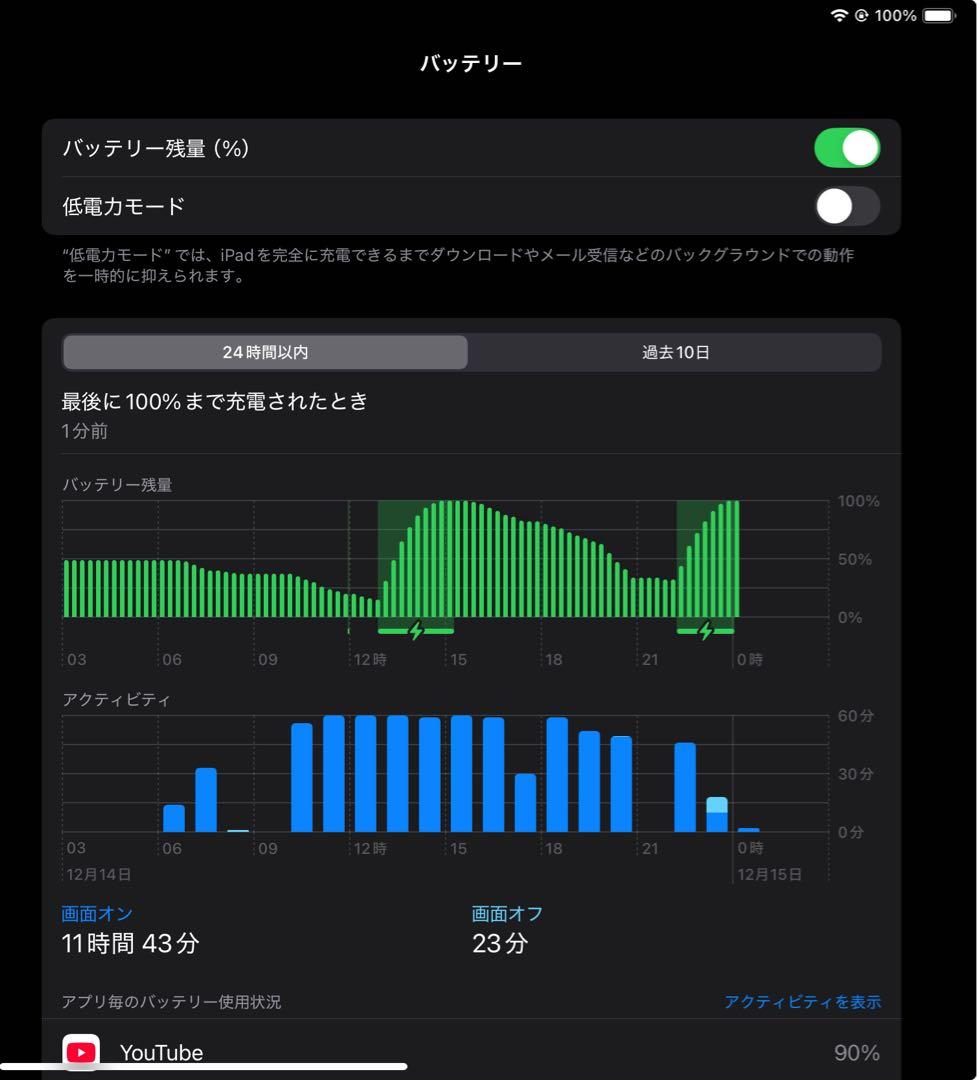Open アクティビティを表示

(802, 1001)
